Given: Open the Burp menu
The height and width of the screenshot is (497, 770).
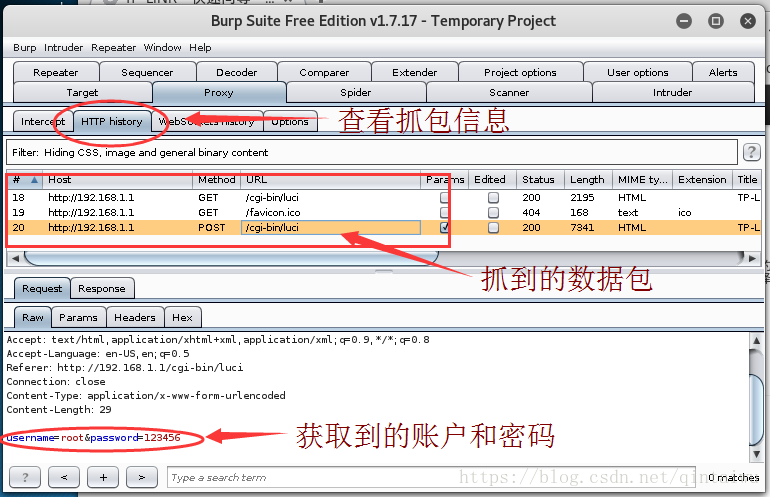Looking at the screenshot, I should pyautogui.click(x=25, y=48).
